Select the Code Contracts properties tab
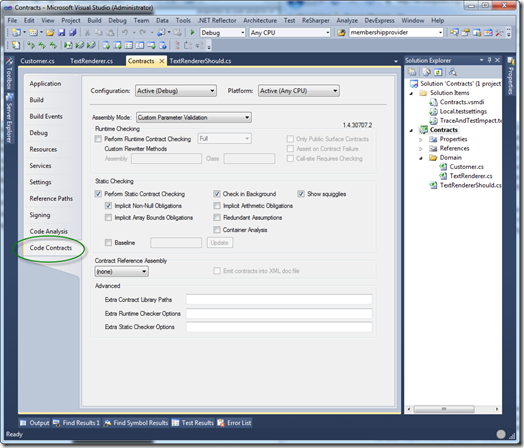This screenshot has width=524, height=448. [x=50, y=248]
